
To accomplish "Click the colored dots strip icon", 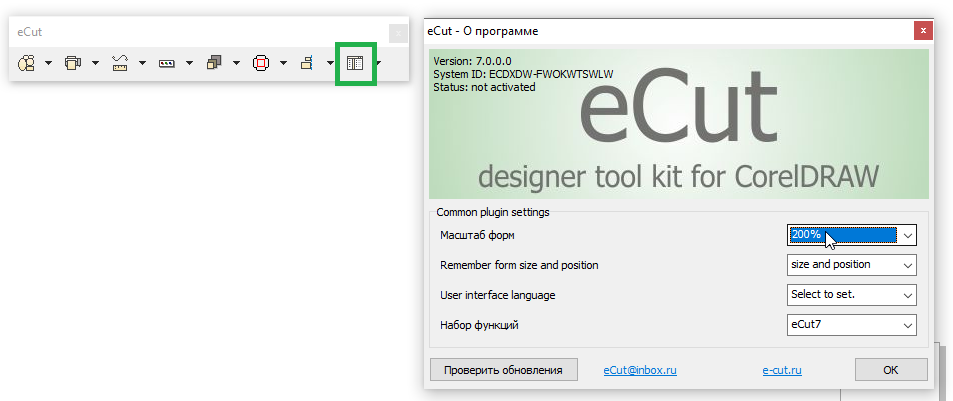I will pos(167,63).
